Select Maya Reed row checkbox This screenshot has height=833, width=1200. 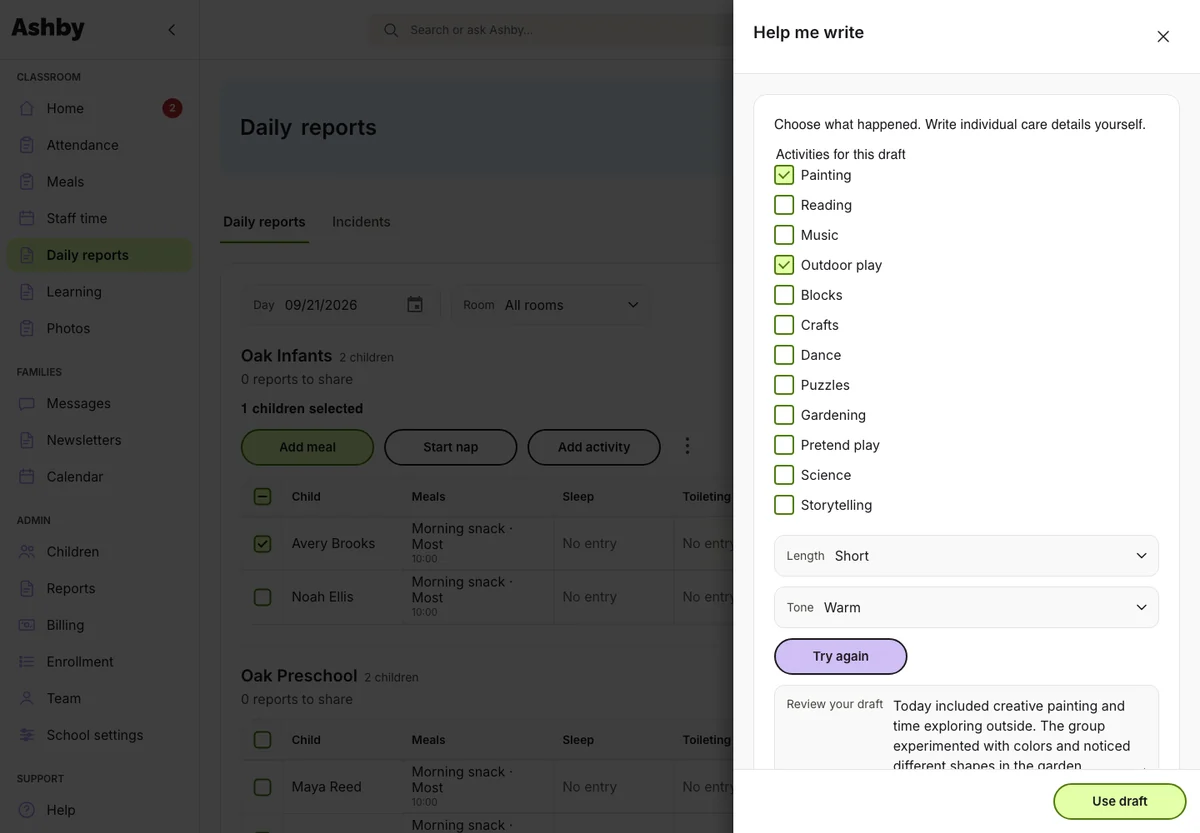262,787
